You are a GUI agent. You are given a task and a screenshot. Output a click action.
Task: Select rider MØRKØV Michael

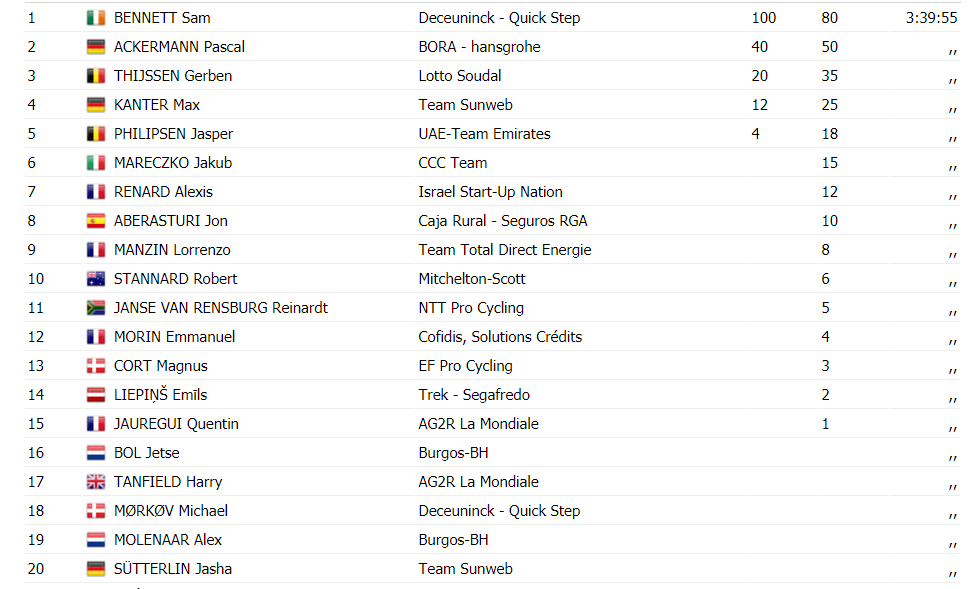coord(171,511)
